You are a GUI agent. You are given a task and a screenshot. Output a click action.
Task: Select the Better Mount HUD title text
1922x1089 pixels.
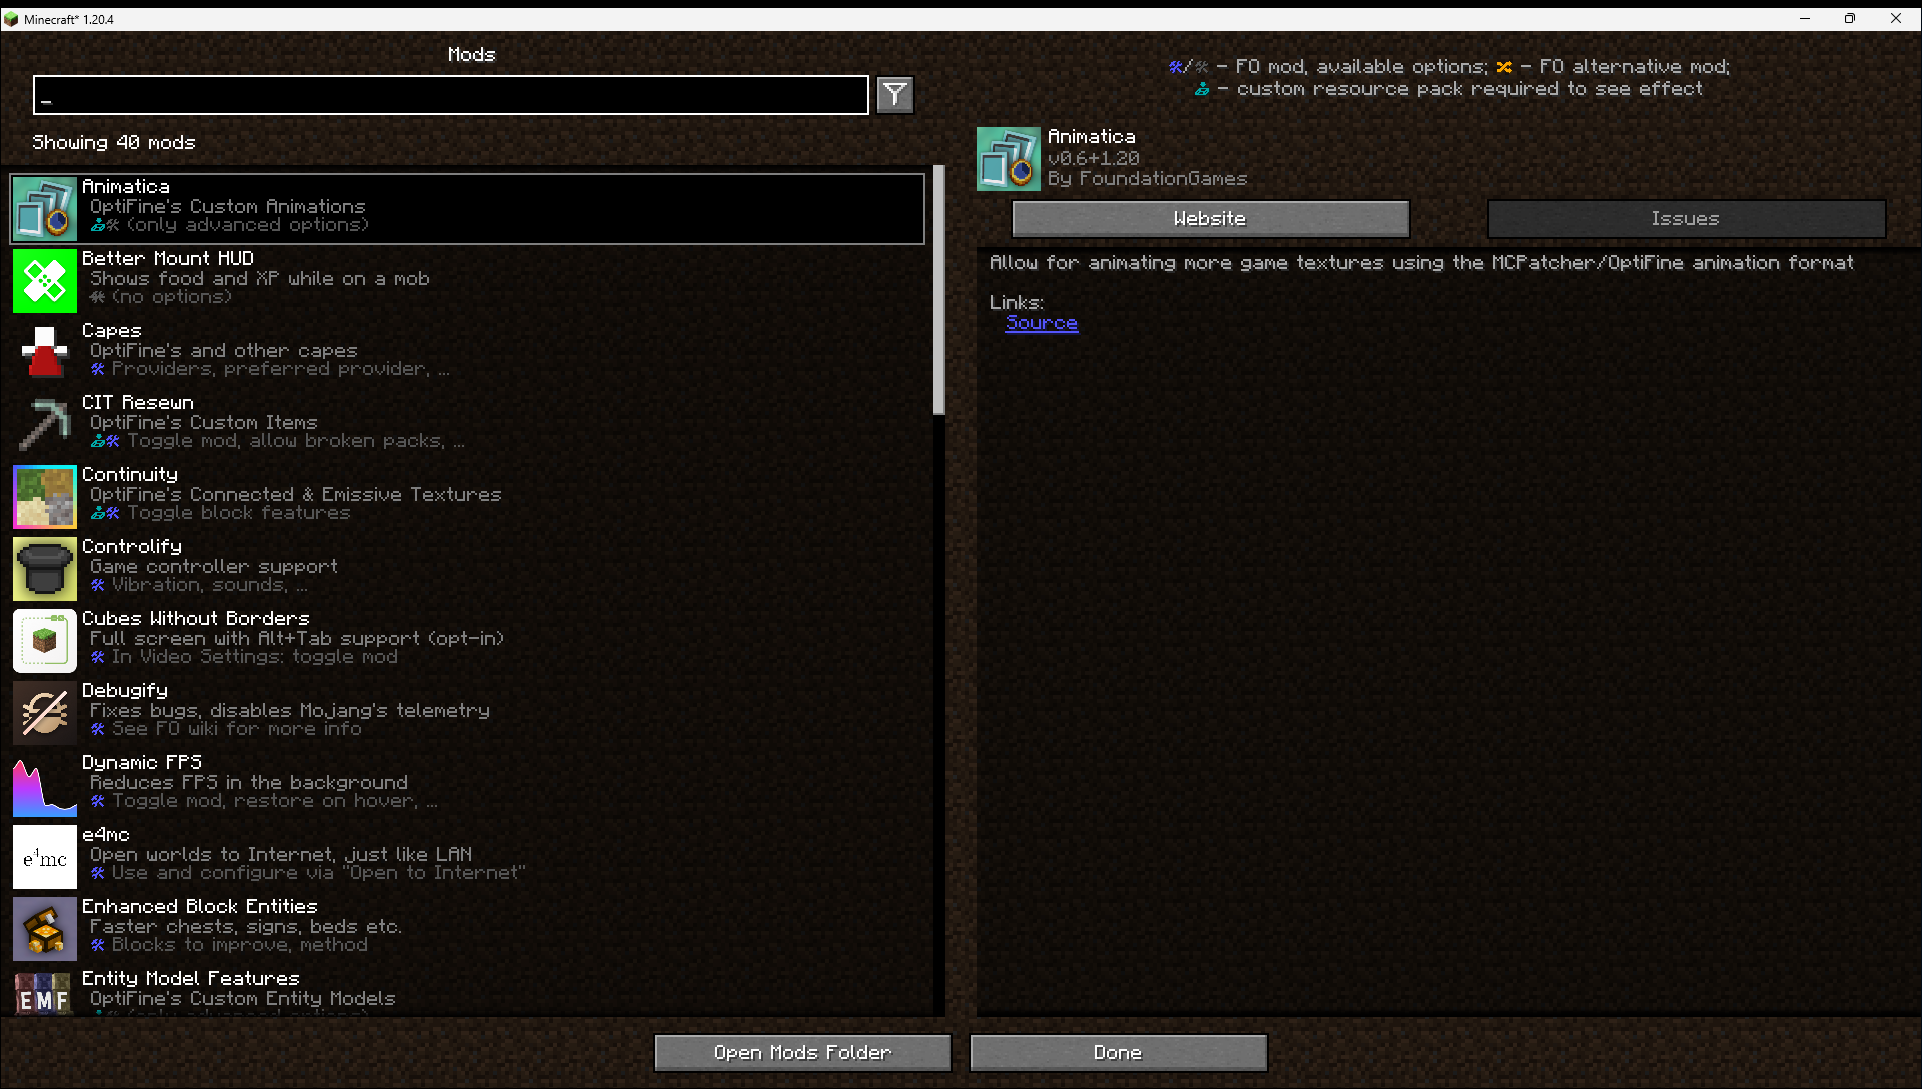coord(168,259)
